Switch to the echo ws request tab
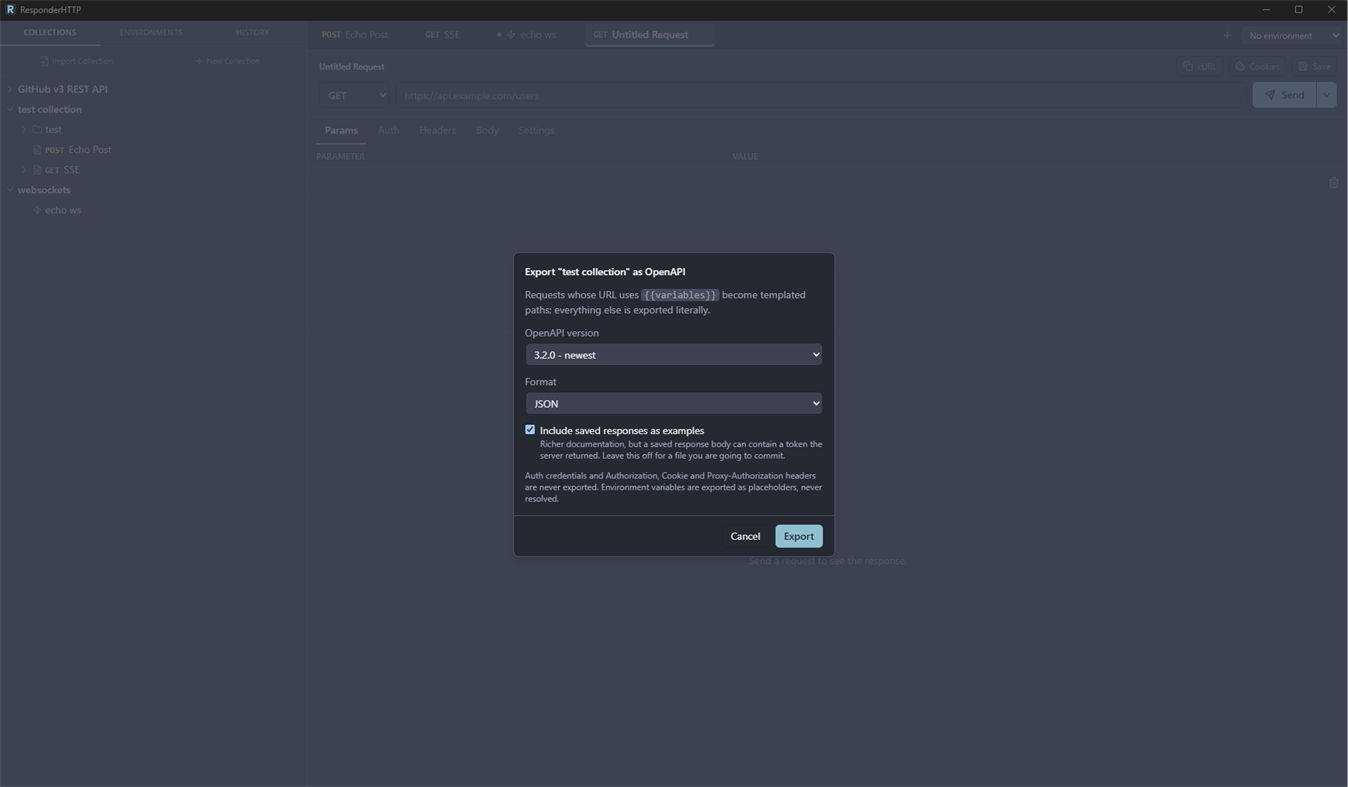 (x=527, y=34)
